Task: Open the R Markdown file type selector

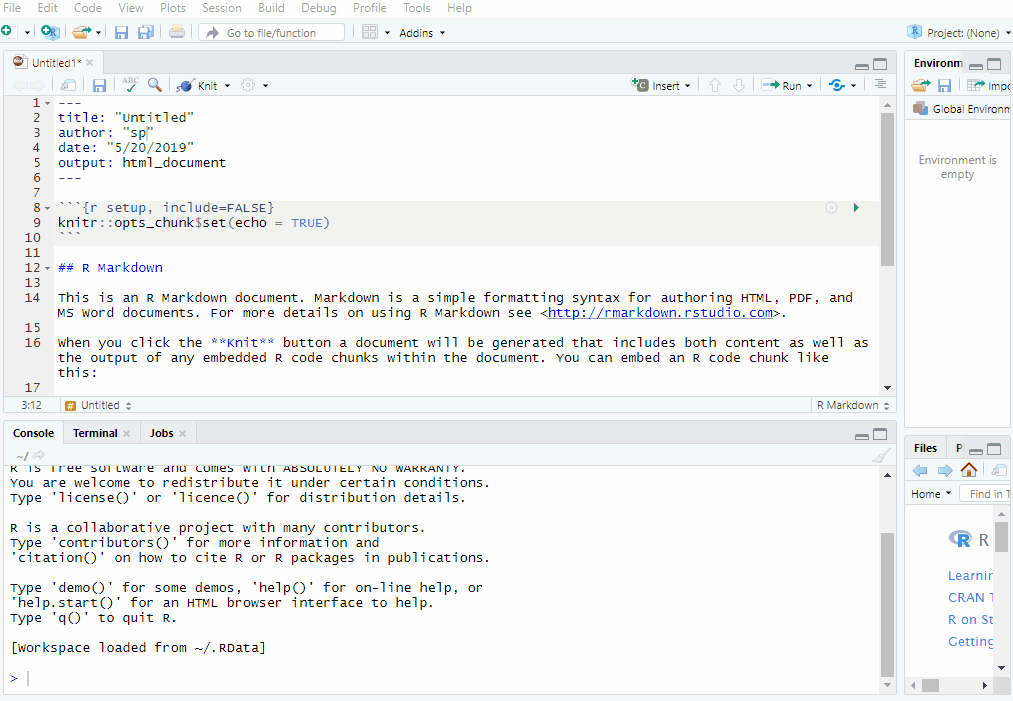Action: click(x=853, y=405)
